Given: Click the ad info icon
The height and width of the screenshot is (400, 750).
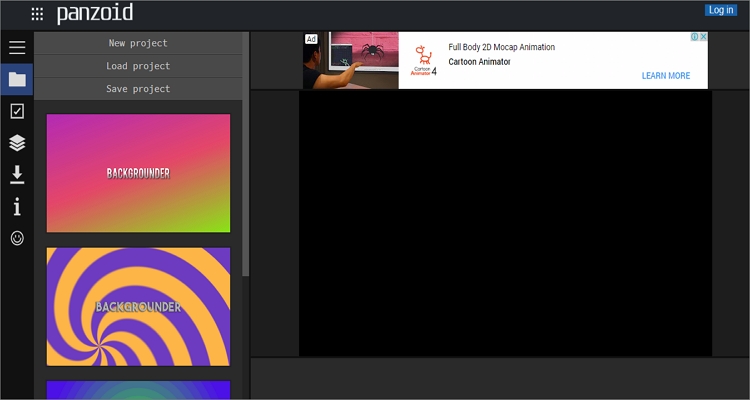Looking at the screenshot, I should pyautogui.click(x=695, y=37).
